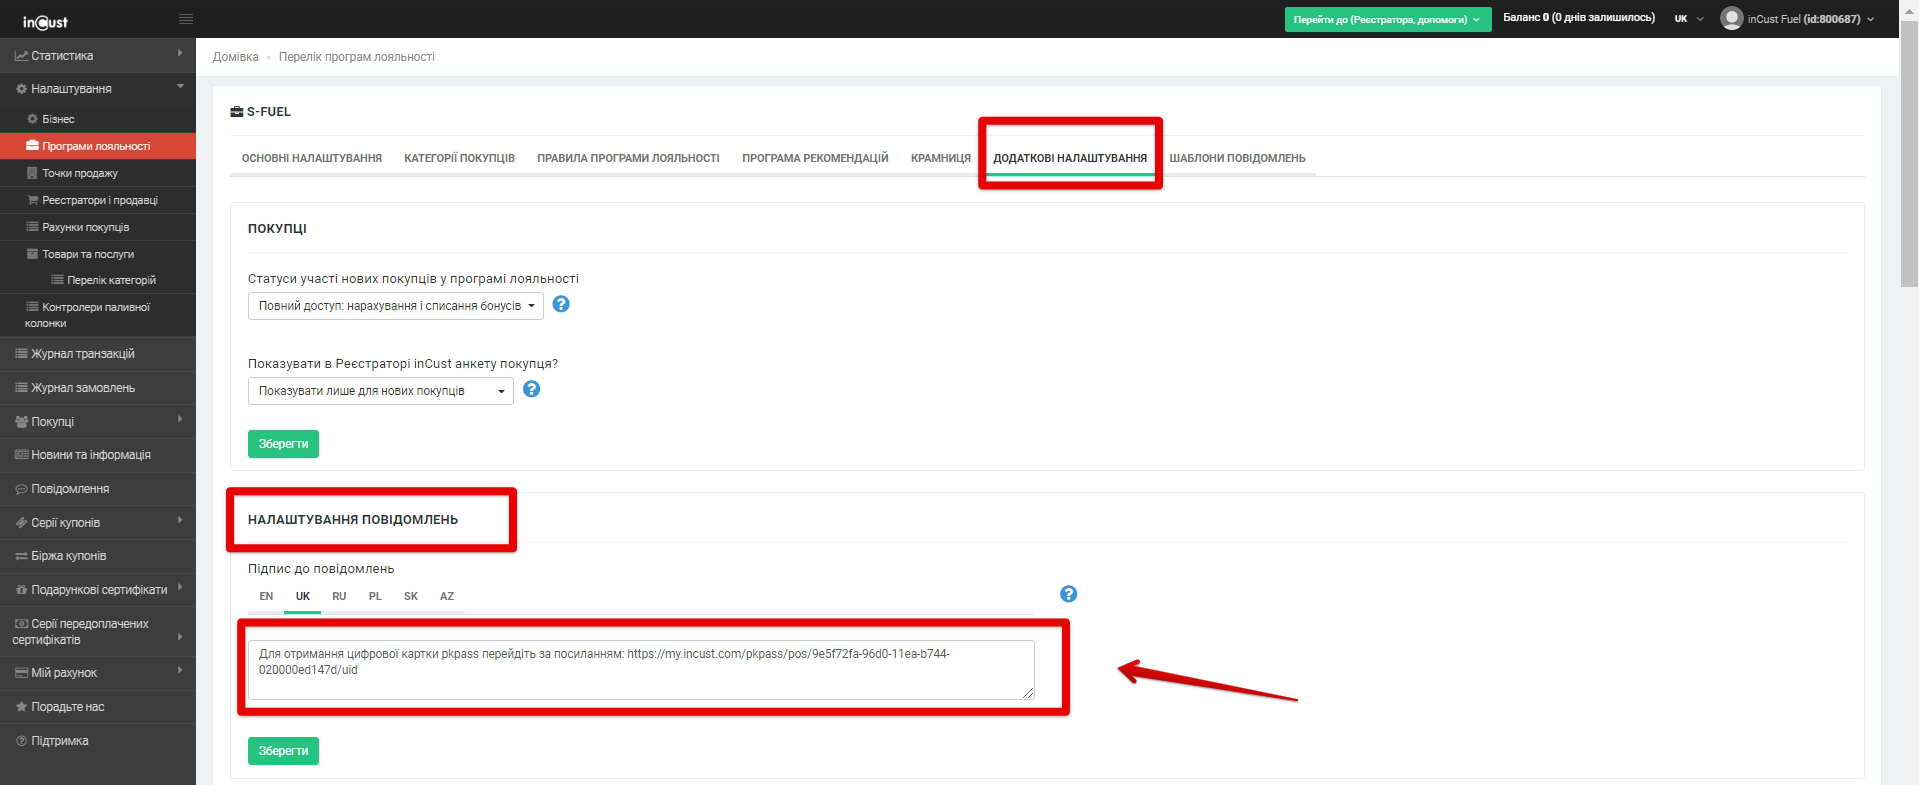Click help icon next to message signature tabs
The height and width of the screenshot is (785, 1919).
(x=1068, y=594)
